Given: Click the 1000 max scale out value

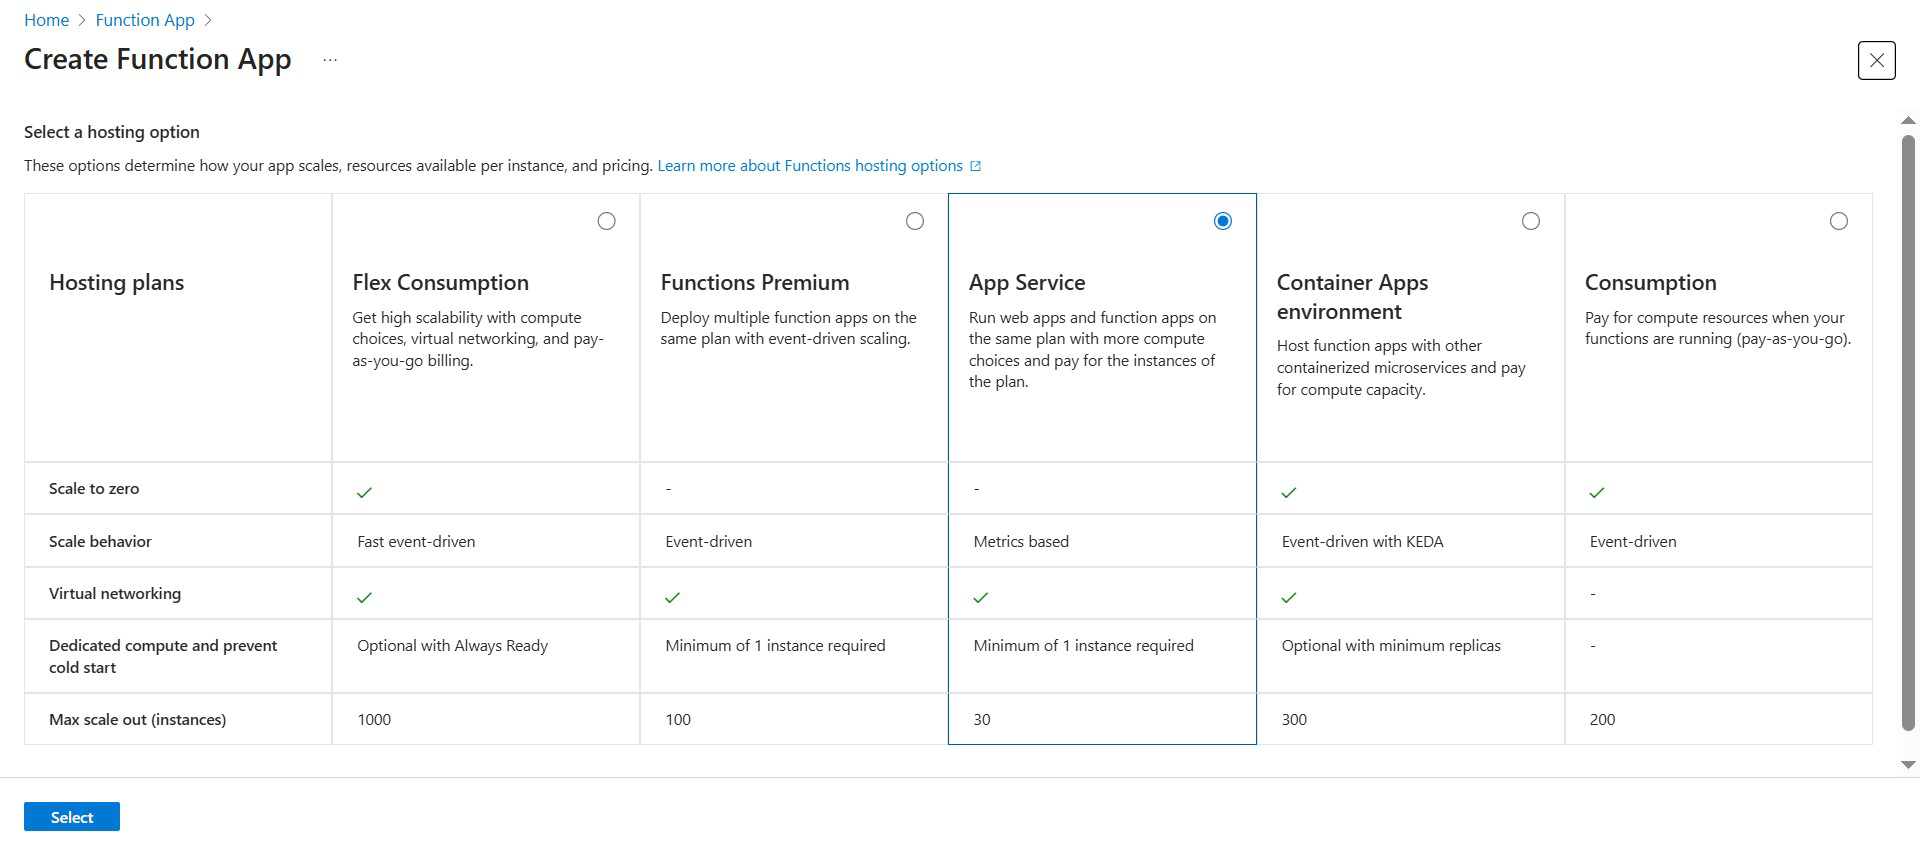Looking at the screenshot, I should [x=374, y=719].
